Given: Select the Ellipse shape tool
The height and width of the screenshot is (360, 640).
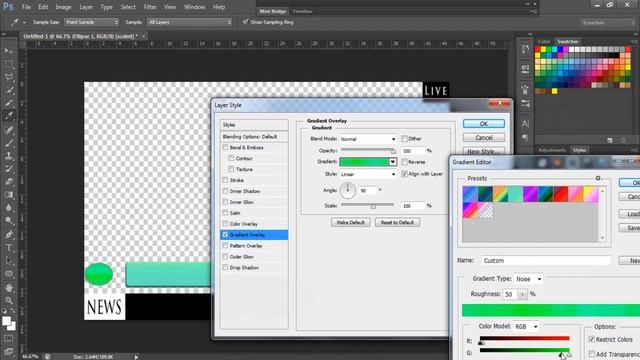Looking at the screenshot, I should 9,273.
